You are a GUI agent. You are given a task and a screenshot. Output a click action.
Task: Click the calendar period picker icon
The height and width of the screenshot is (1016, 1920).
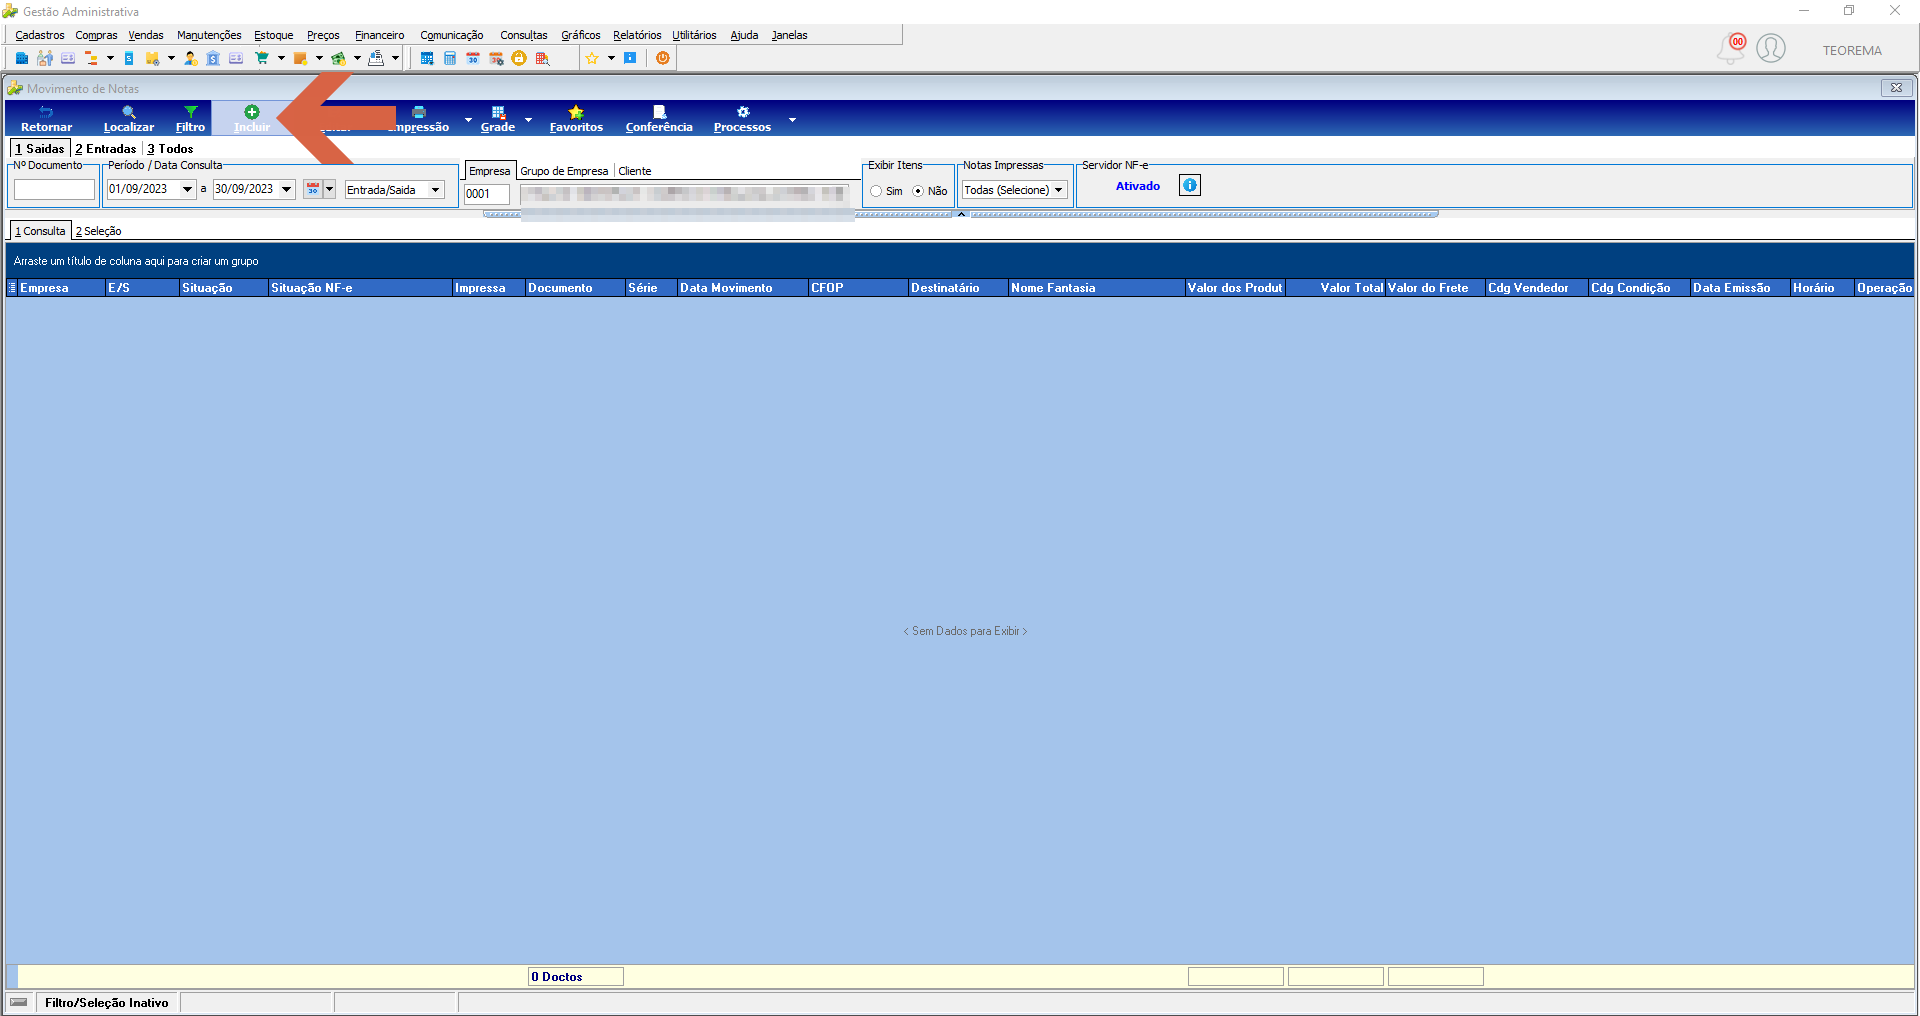tap(313, 189)
